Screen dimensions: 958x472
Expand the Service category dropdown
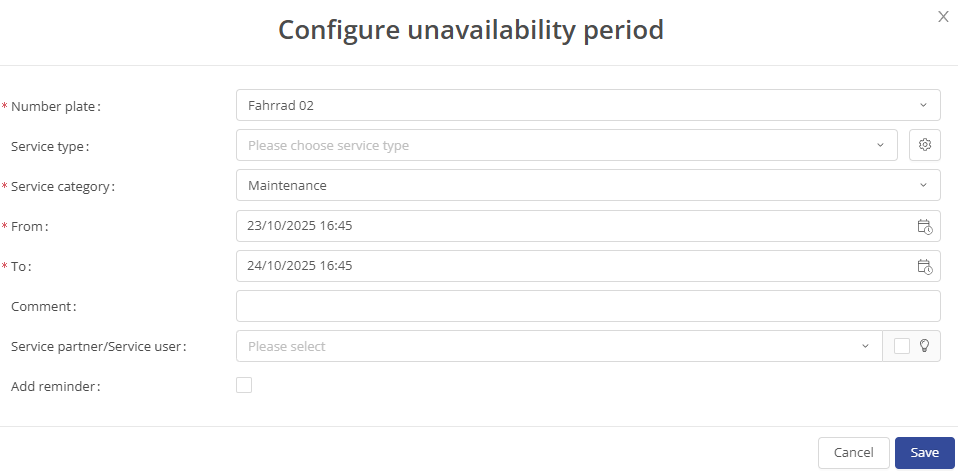(922, 185)
